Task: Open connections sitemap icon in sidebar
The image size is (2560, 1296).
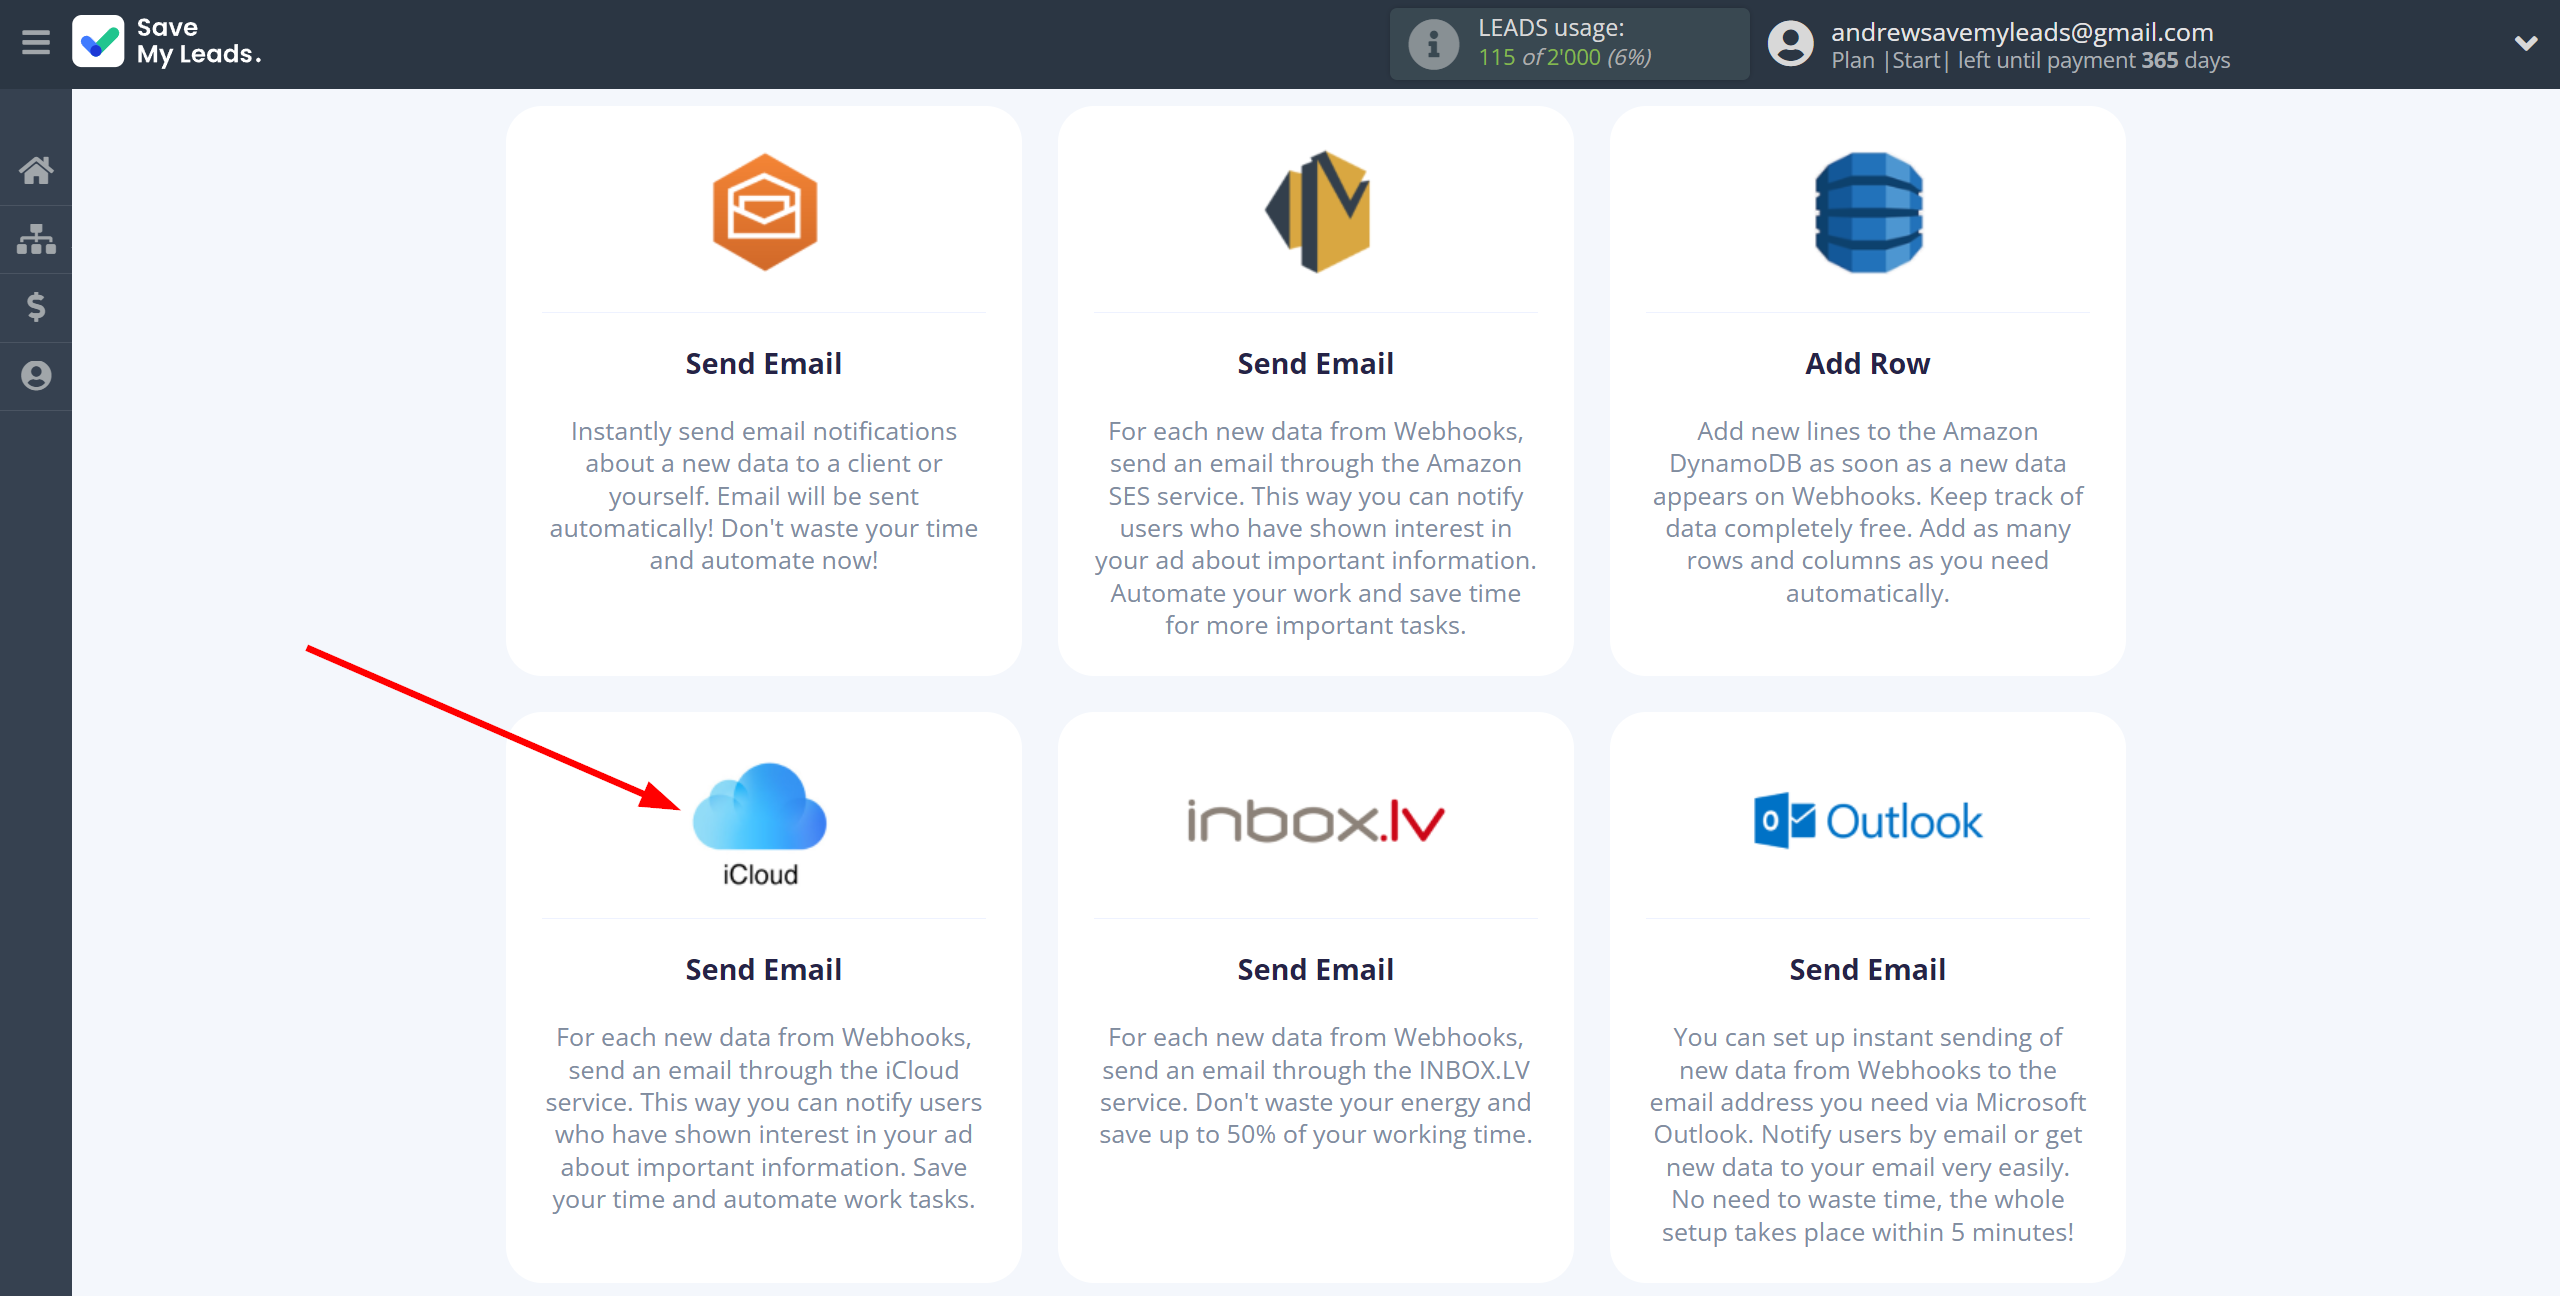Action: tap(36, 239)
